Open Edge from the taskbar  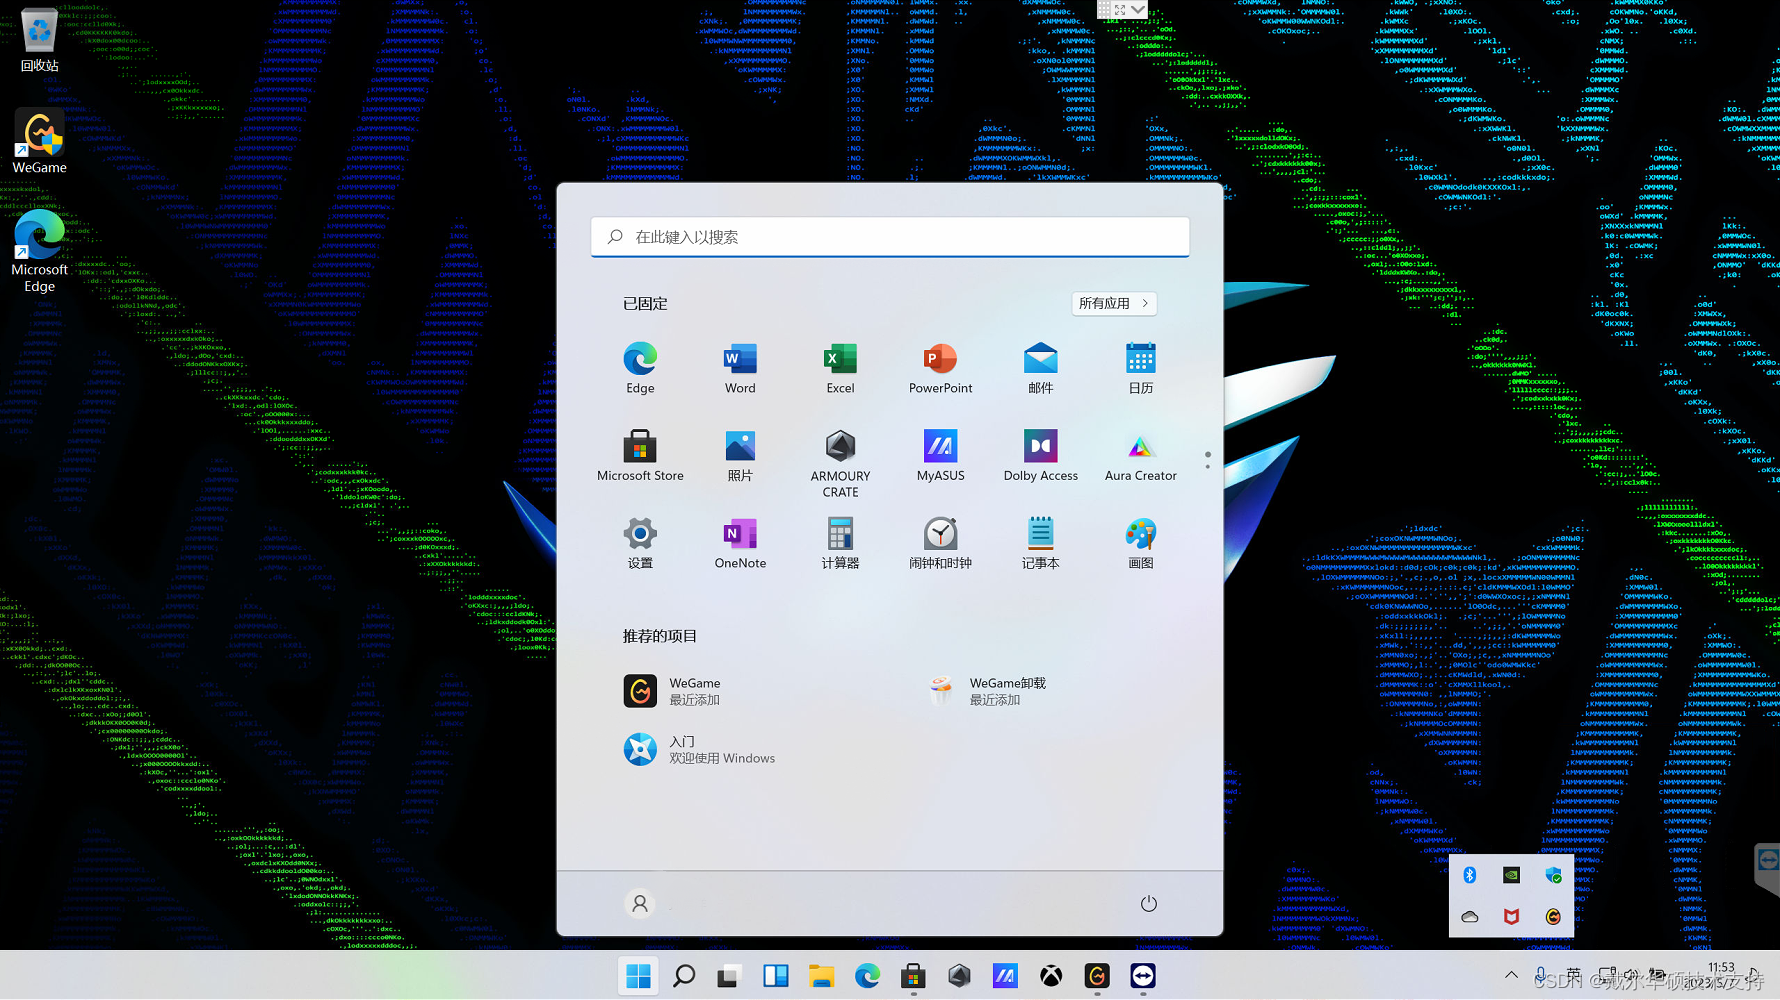point(867,976)
